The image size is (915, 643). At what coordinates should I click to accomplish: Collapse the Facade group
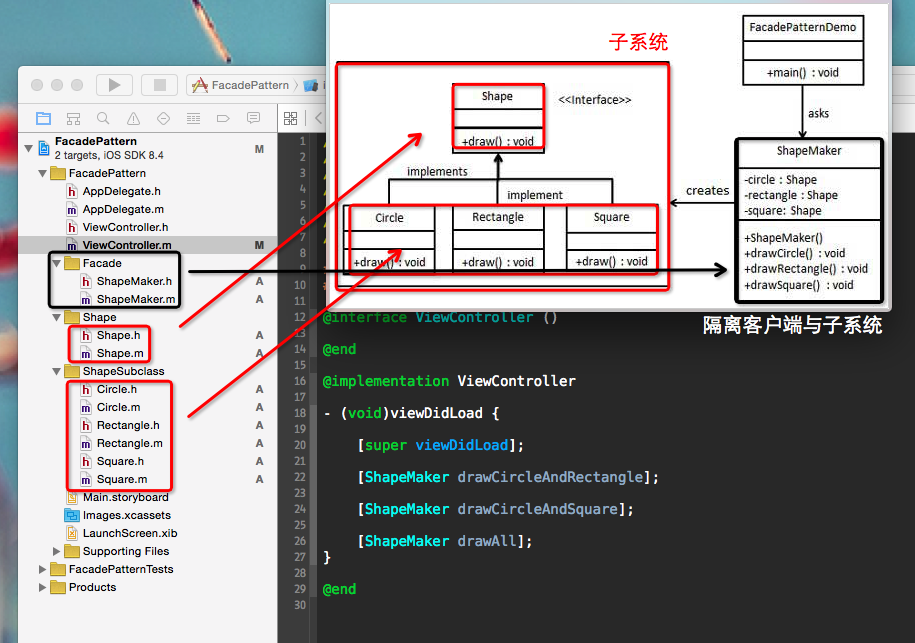(x=57, y=263)
